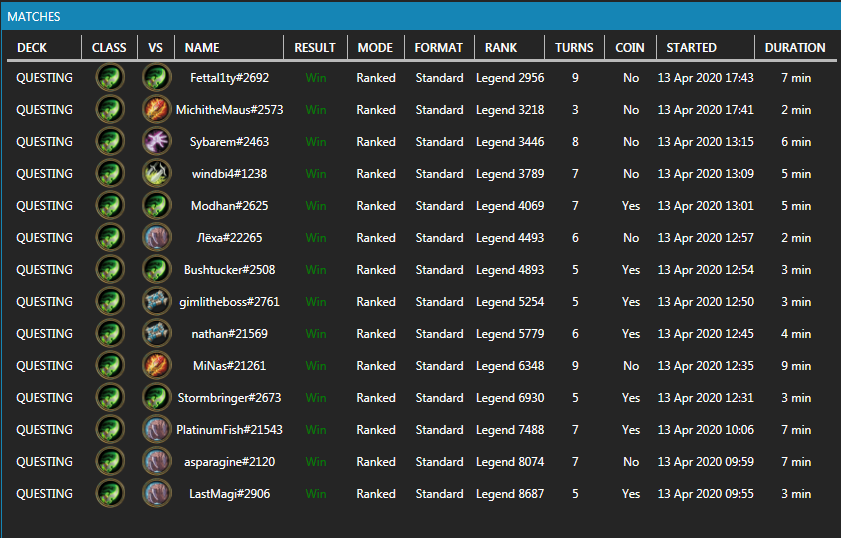Image resolution: width=841 pixels, height=538 pixels.
Task: Click player class icon in Sybarem#2463 row
Action: point(110,142)
